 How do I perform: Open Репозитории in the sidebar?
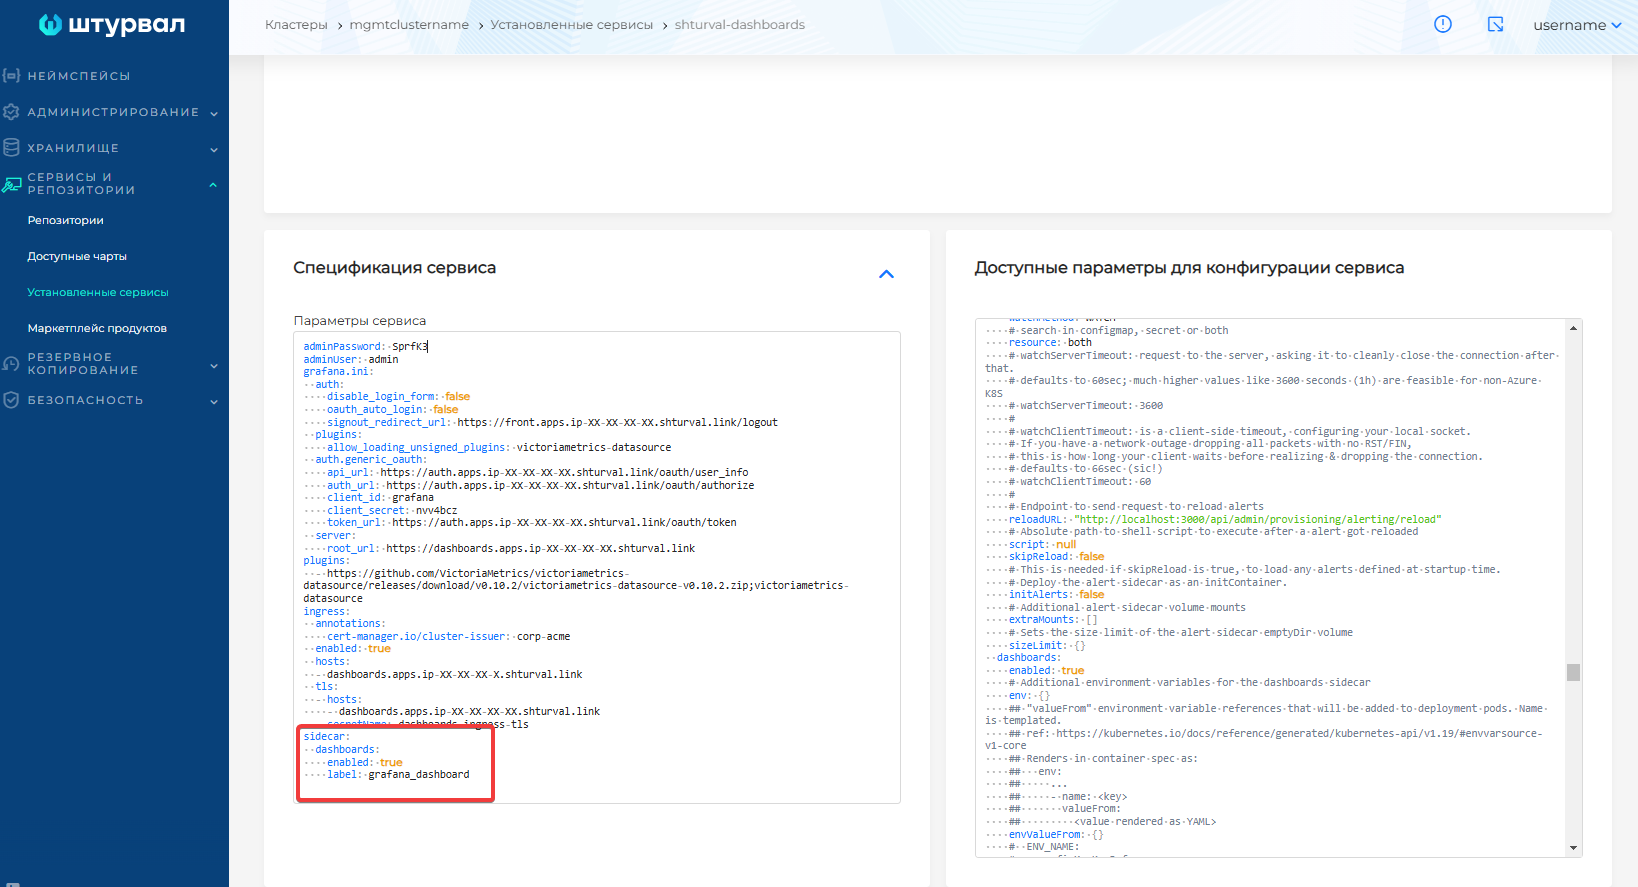[66, 220]
